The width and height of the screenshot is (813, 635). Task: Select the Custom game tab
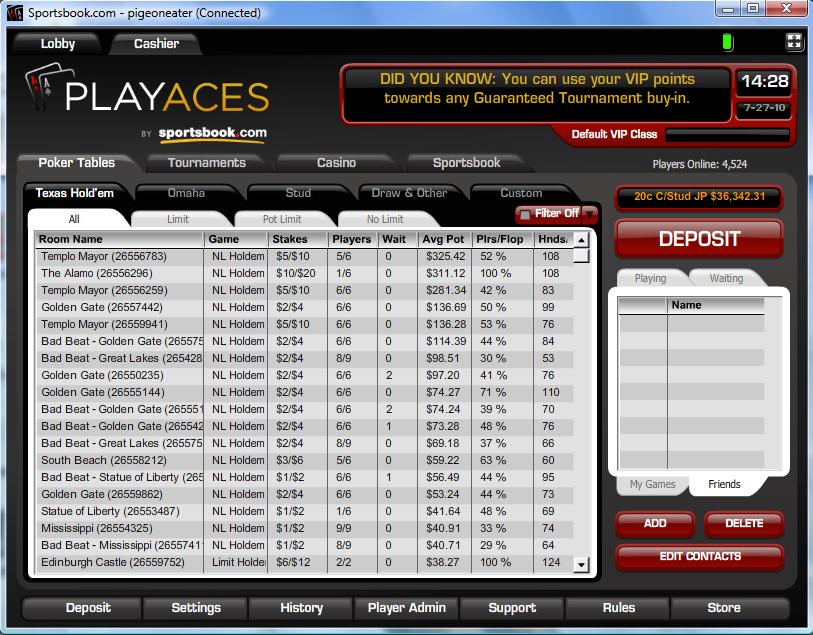click(x=521, y=193)
